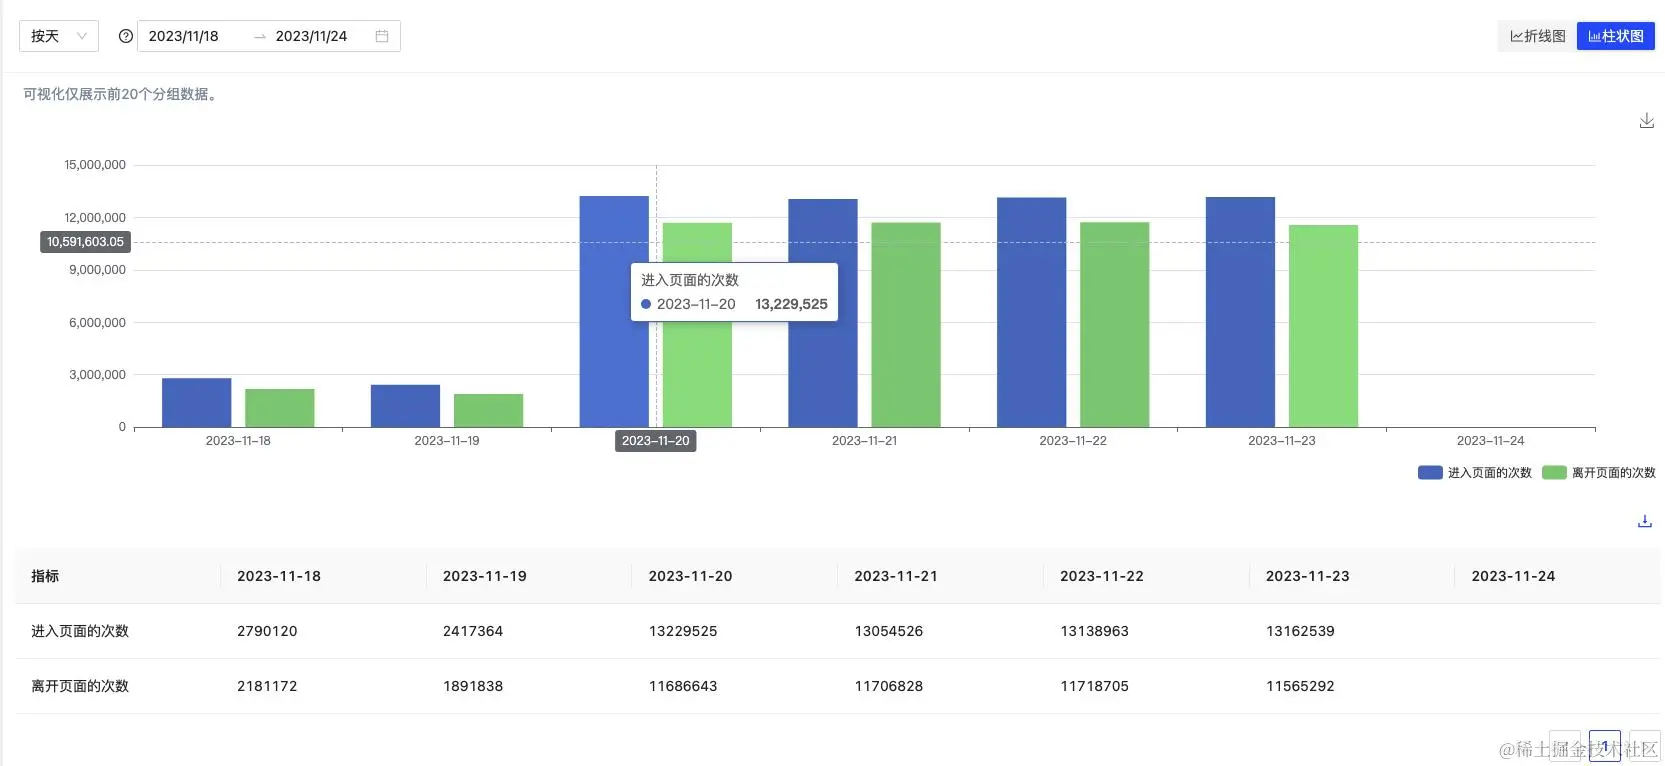Click green bar for 2023-11-22
The image size is (1665, 766).
tap(1115, 325)
